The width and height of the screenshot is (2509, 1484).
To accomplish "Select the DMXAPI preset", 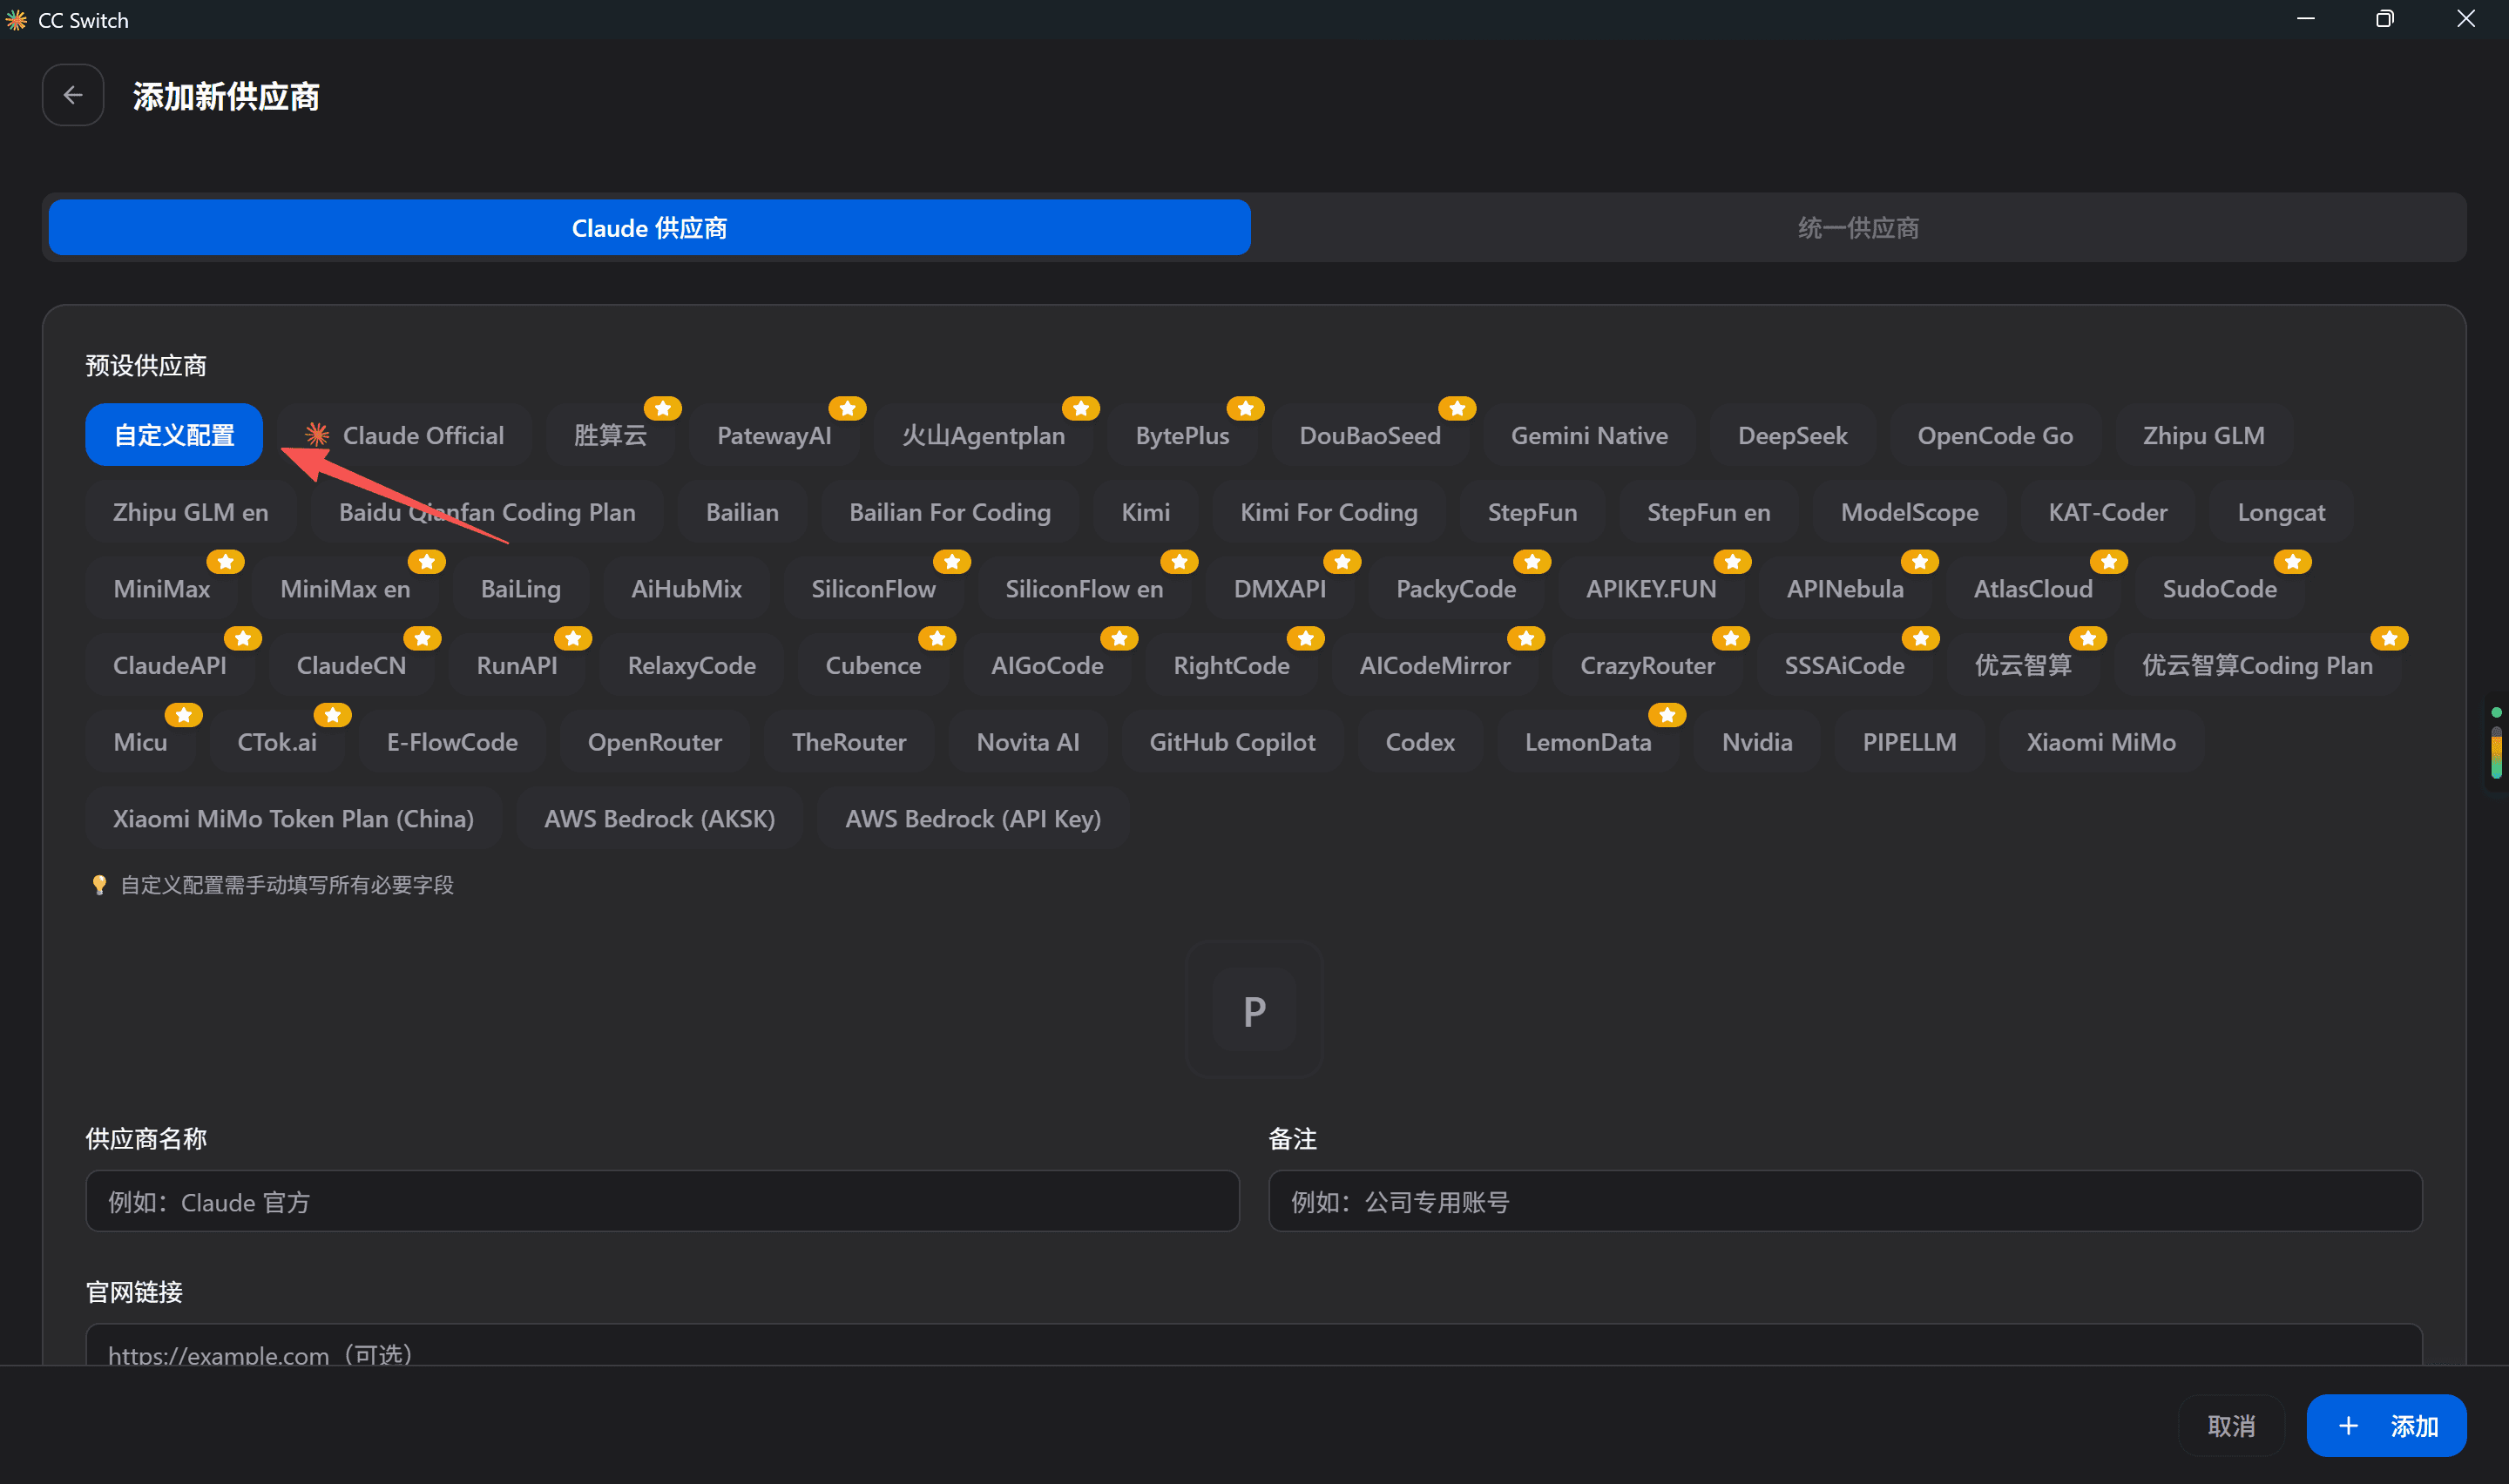I will point(1280,589).
